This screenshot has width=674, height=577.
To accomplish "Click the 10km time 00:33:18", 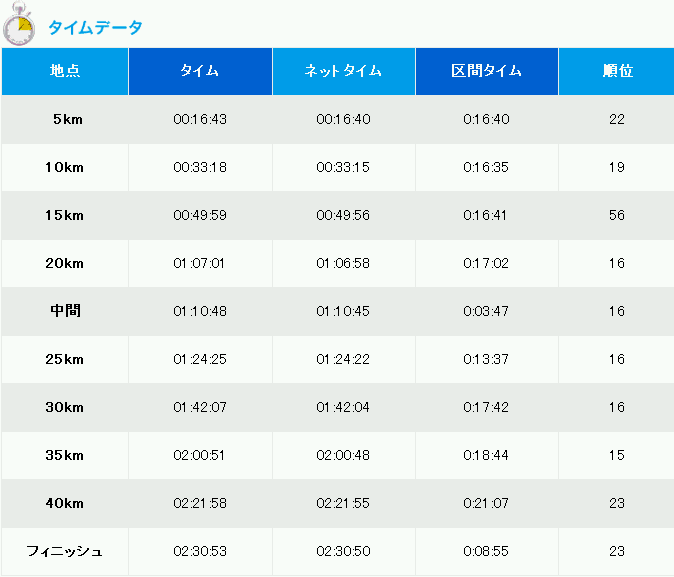I will (x=200, y=167).
